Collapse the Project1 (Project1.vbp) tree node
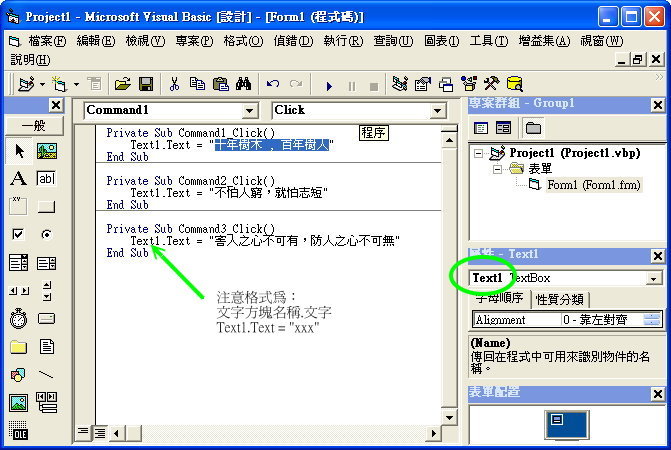 479,153
